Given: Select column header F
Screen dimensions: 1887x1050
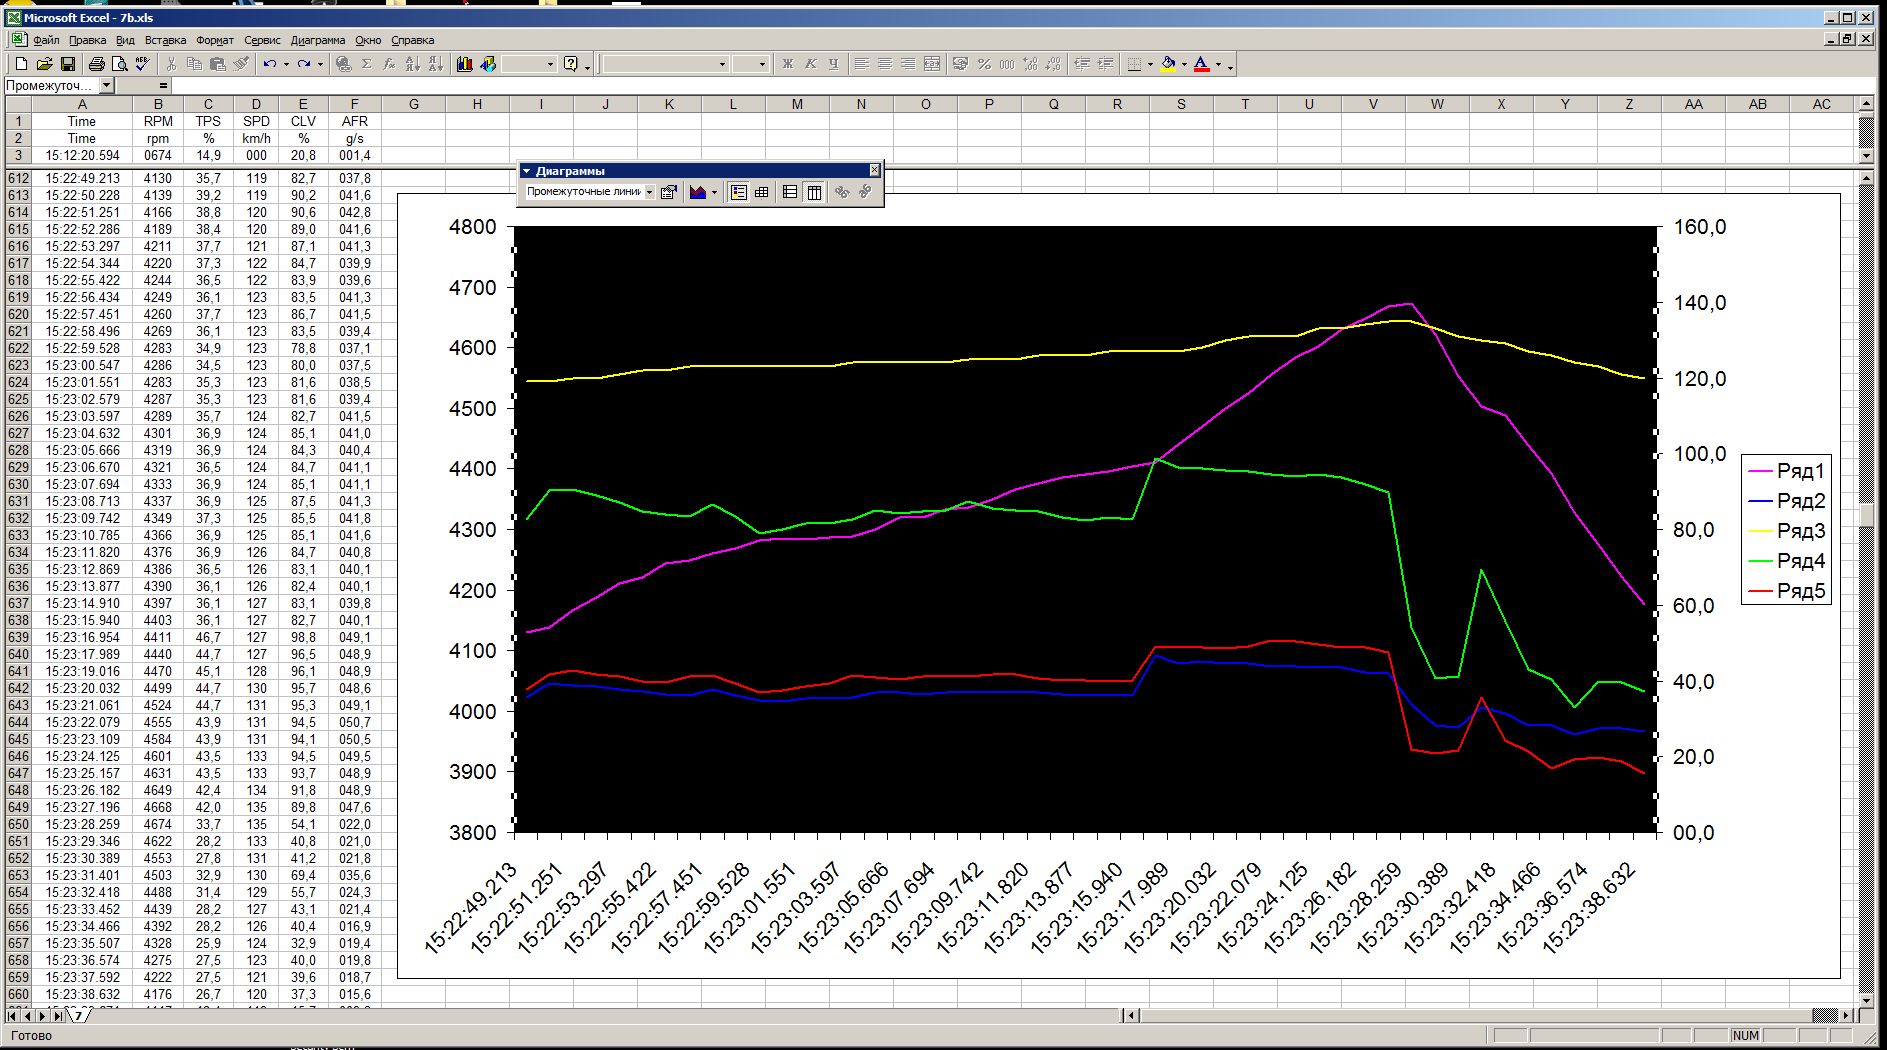Looking at the screenshot, I should [x=353, y=104].
